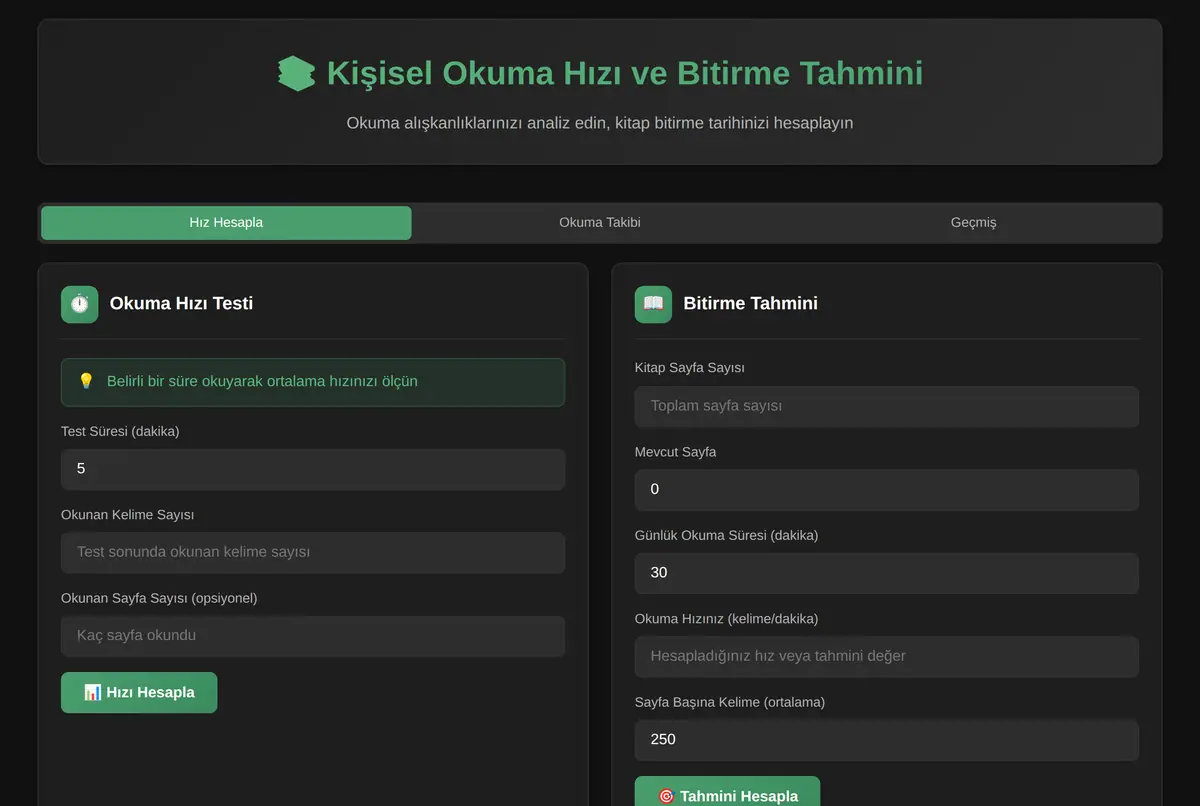Click the 'Okuma Hızınız (kelime/dakika)' label
This screenshot has height=806, width=1200.
coord(727,619)
